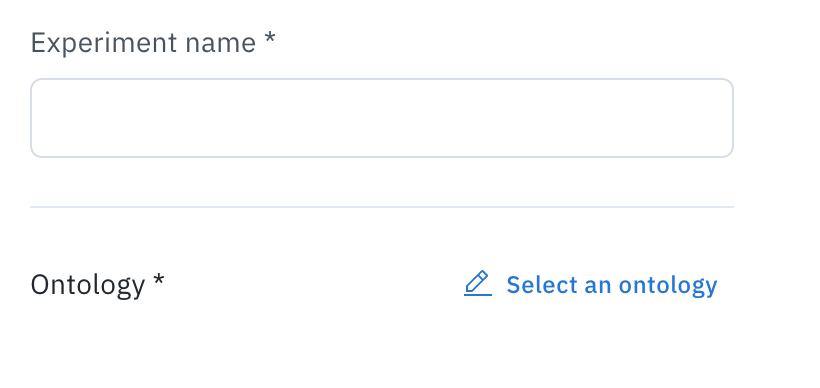Click the word Select in the blue link
820x388 pixels.
click(541, 284)
